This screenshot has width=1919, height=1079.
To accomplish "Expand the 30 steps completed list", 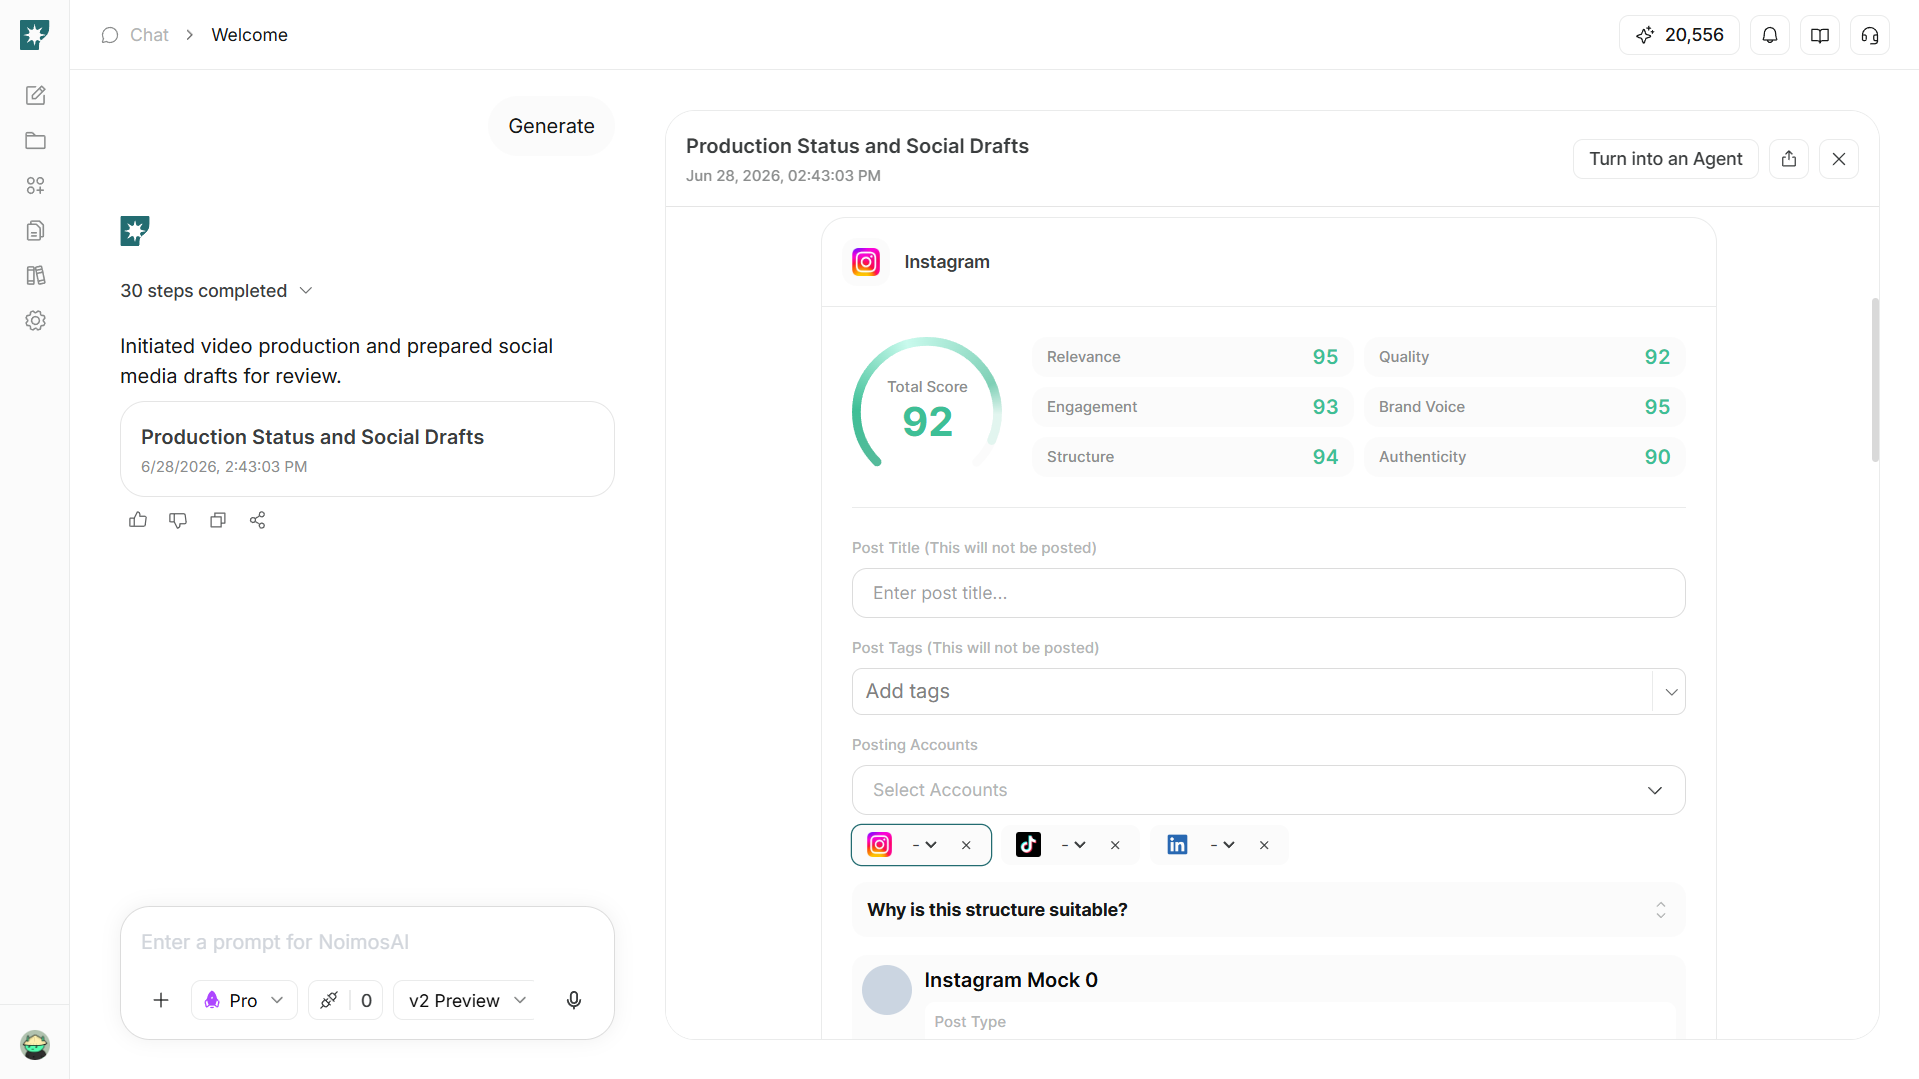I will (217, 291).
